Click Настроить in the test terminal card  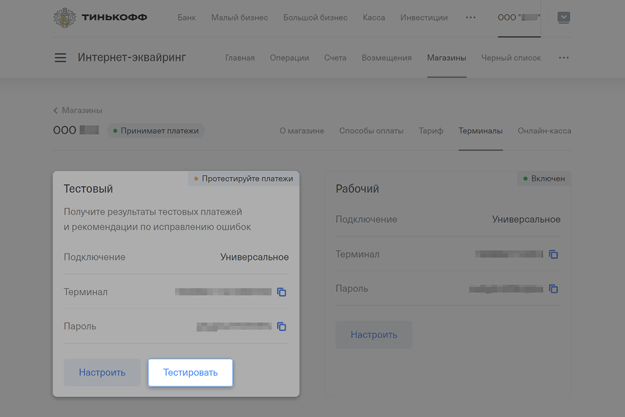(x=102, y=372)
